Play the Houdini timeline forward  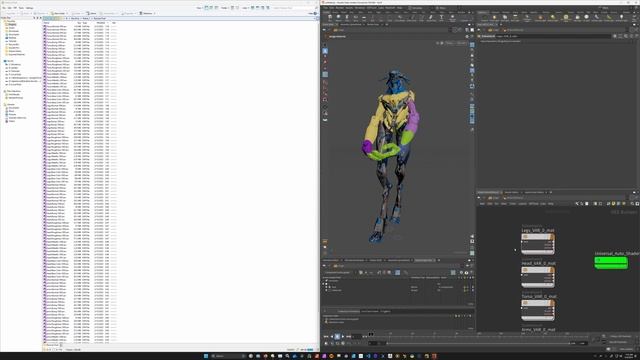click(343, 336)
